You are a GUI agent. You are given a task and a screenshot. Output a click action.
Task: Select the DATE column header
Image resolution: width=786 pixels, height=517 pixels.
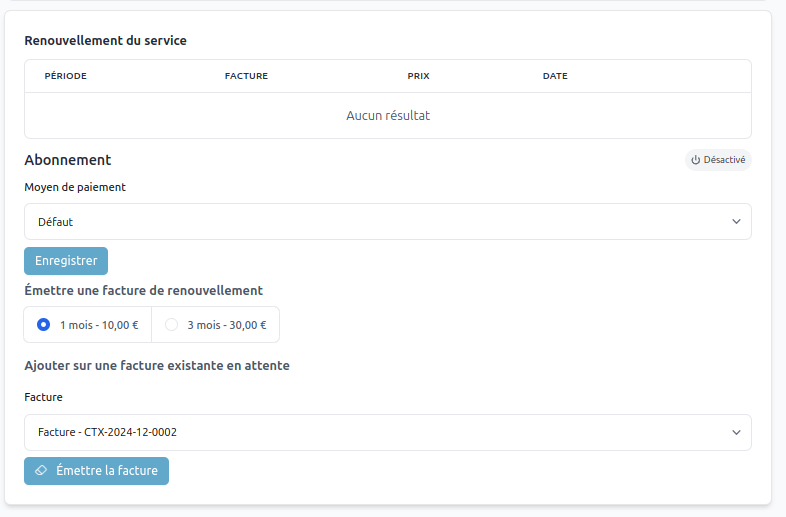click(x=555, y=76)
